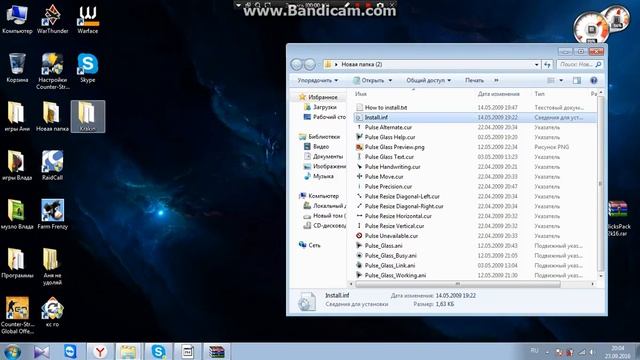
Task: Open the Видео library
Action: click(x=321, y=147)
